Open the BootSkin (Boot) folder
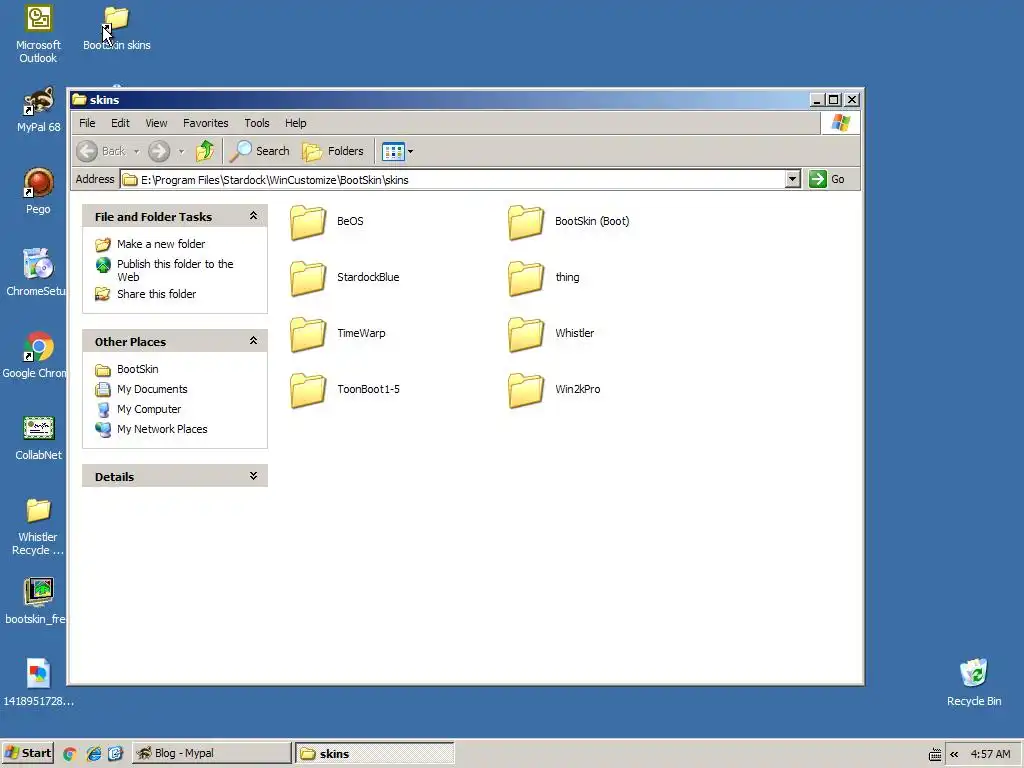The height and width of the screenshot is (768, 1024). pos(526,221)
